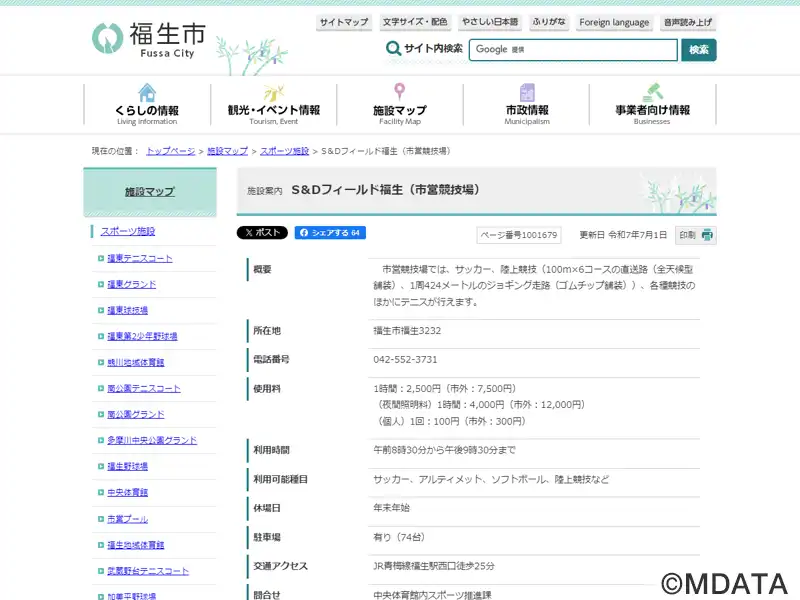
Task: Go to トップページ breadcrumb link
Action: [170, 151]
